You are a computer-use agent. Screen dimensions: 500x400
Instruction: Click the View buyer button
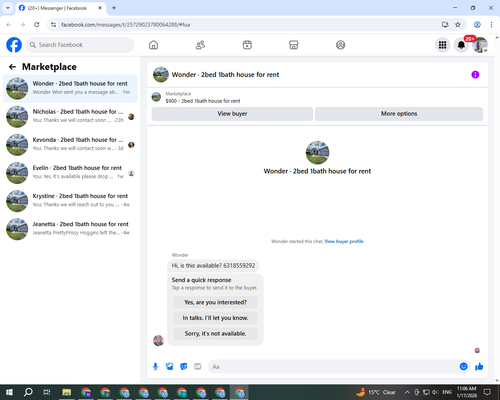[x=232, y=114]
